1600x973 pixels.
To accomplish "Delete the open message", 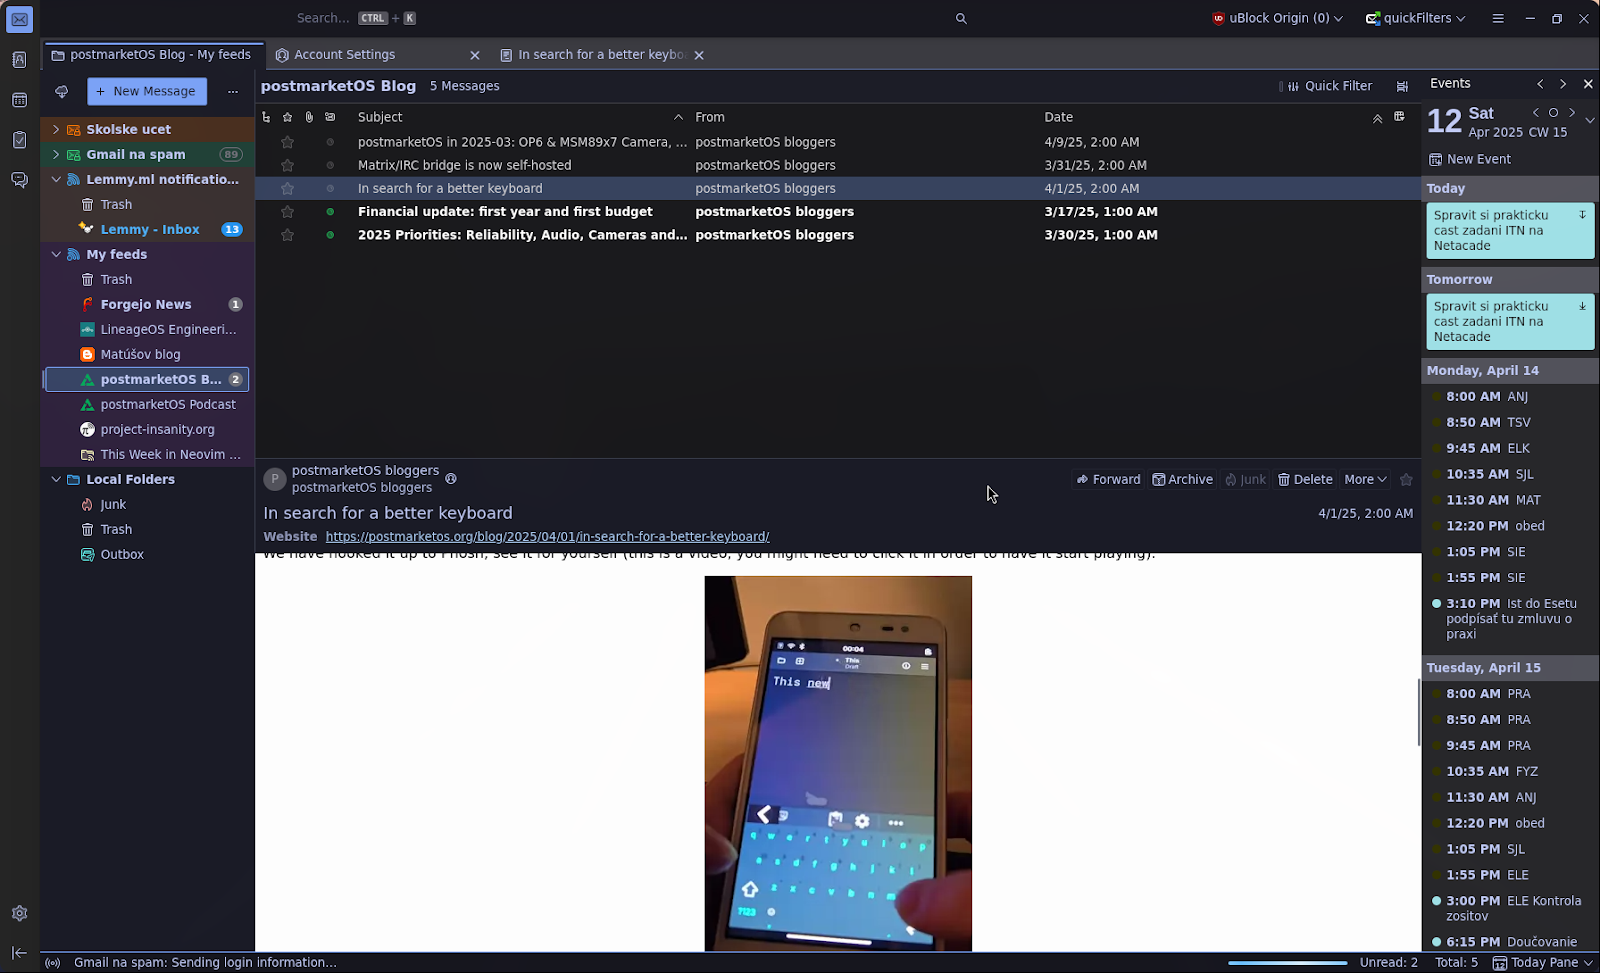I will pyautogui.click(x=1305, y=480).
